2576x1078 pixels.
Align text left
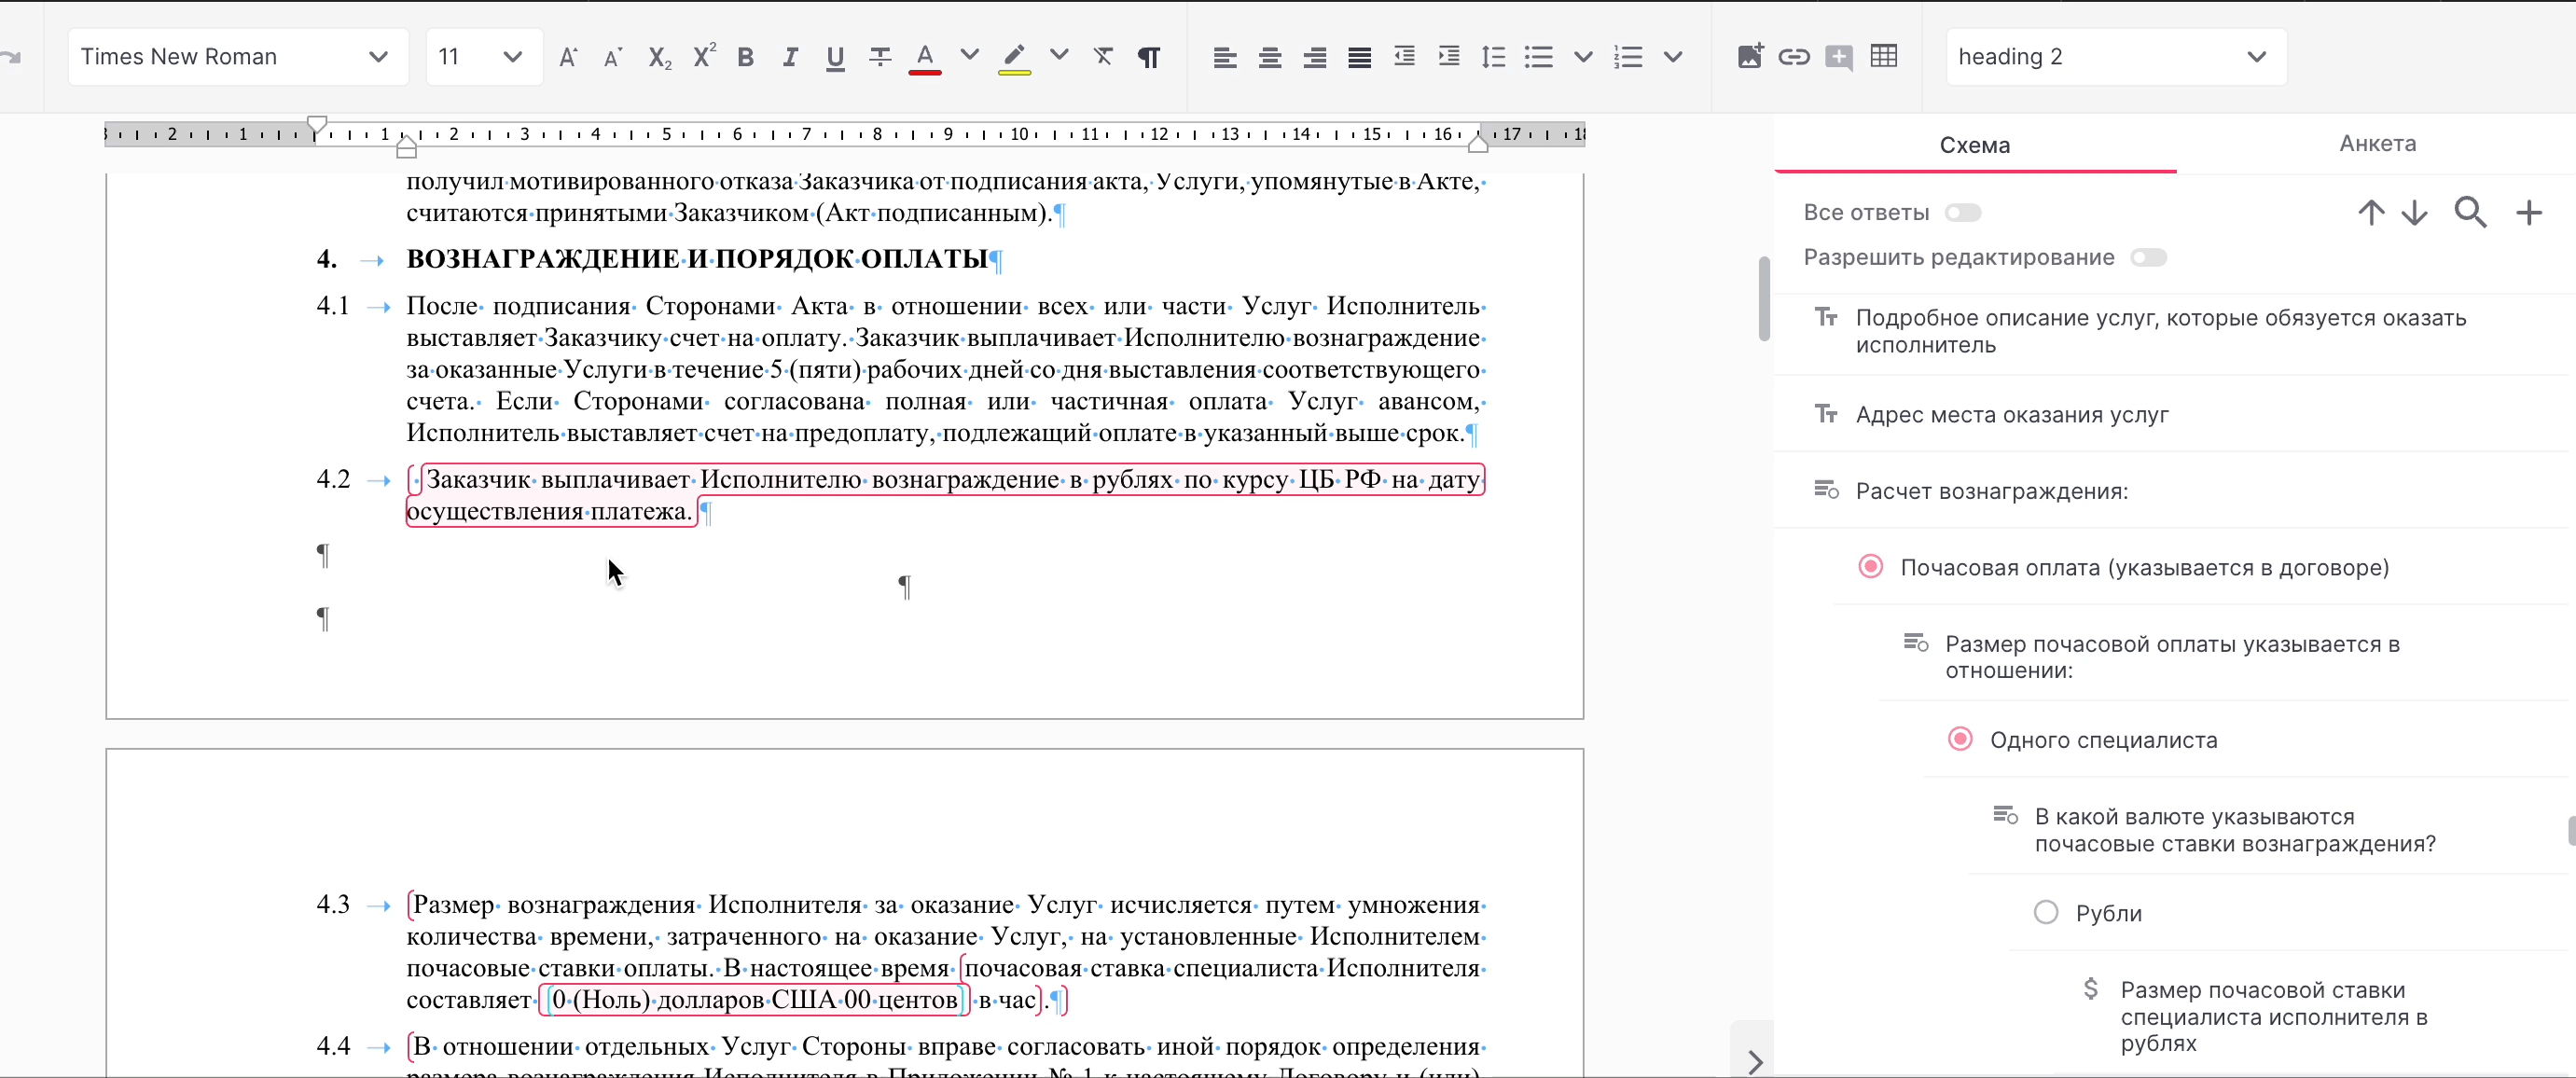(1225, 57)
